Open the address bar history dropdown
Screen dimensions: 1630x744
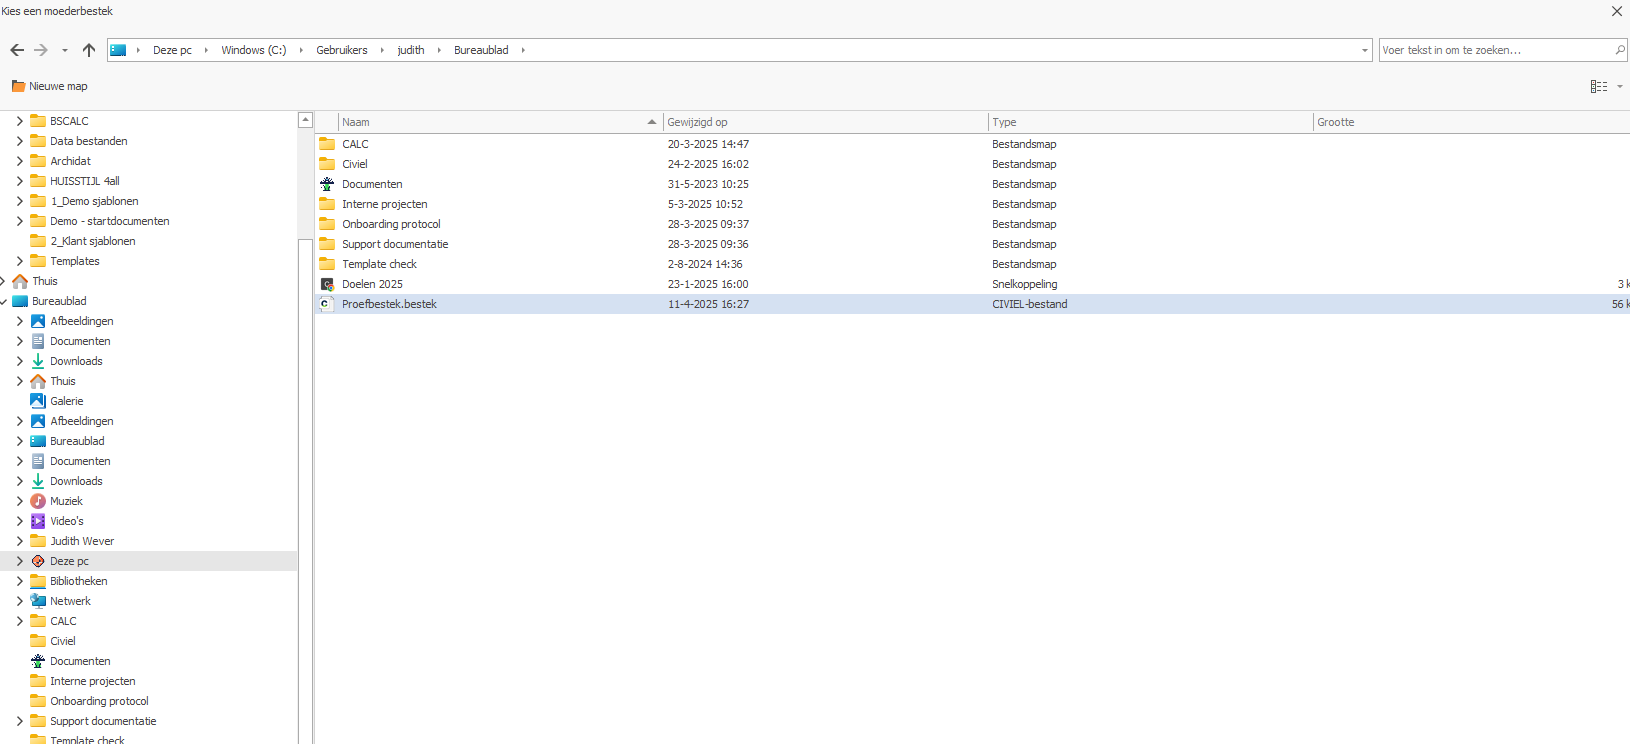pos(1365,50)
